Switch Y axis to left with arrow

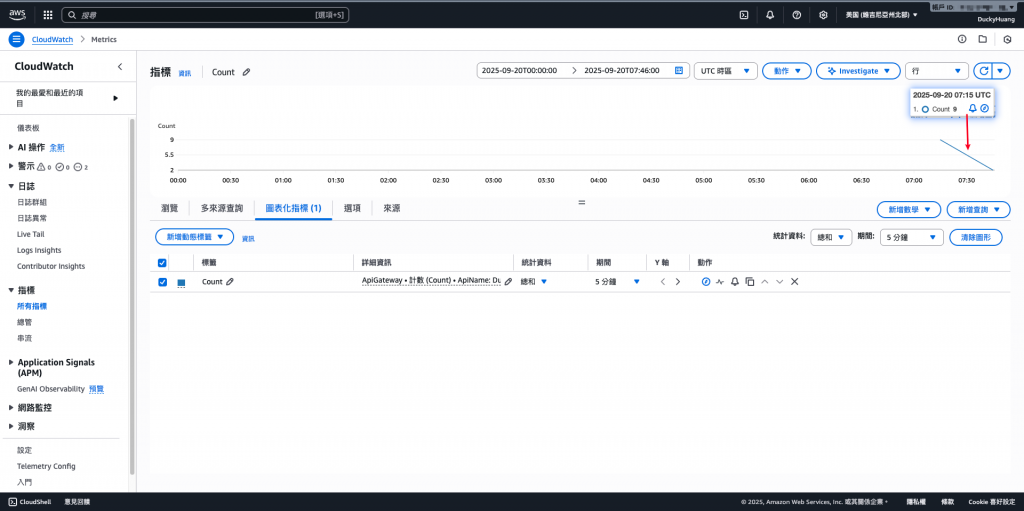(662, 282)
